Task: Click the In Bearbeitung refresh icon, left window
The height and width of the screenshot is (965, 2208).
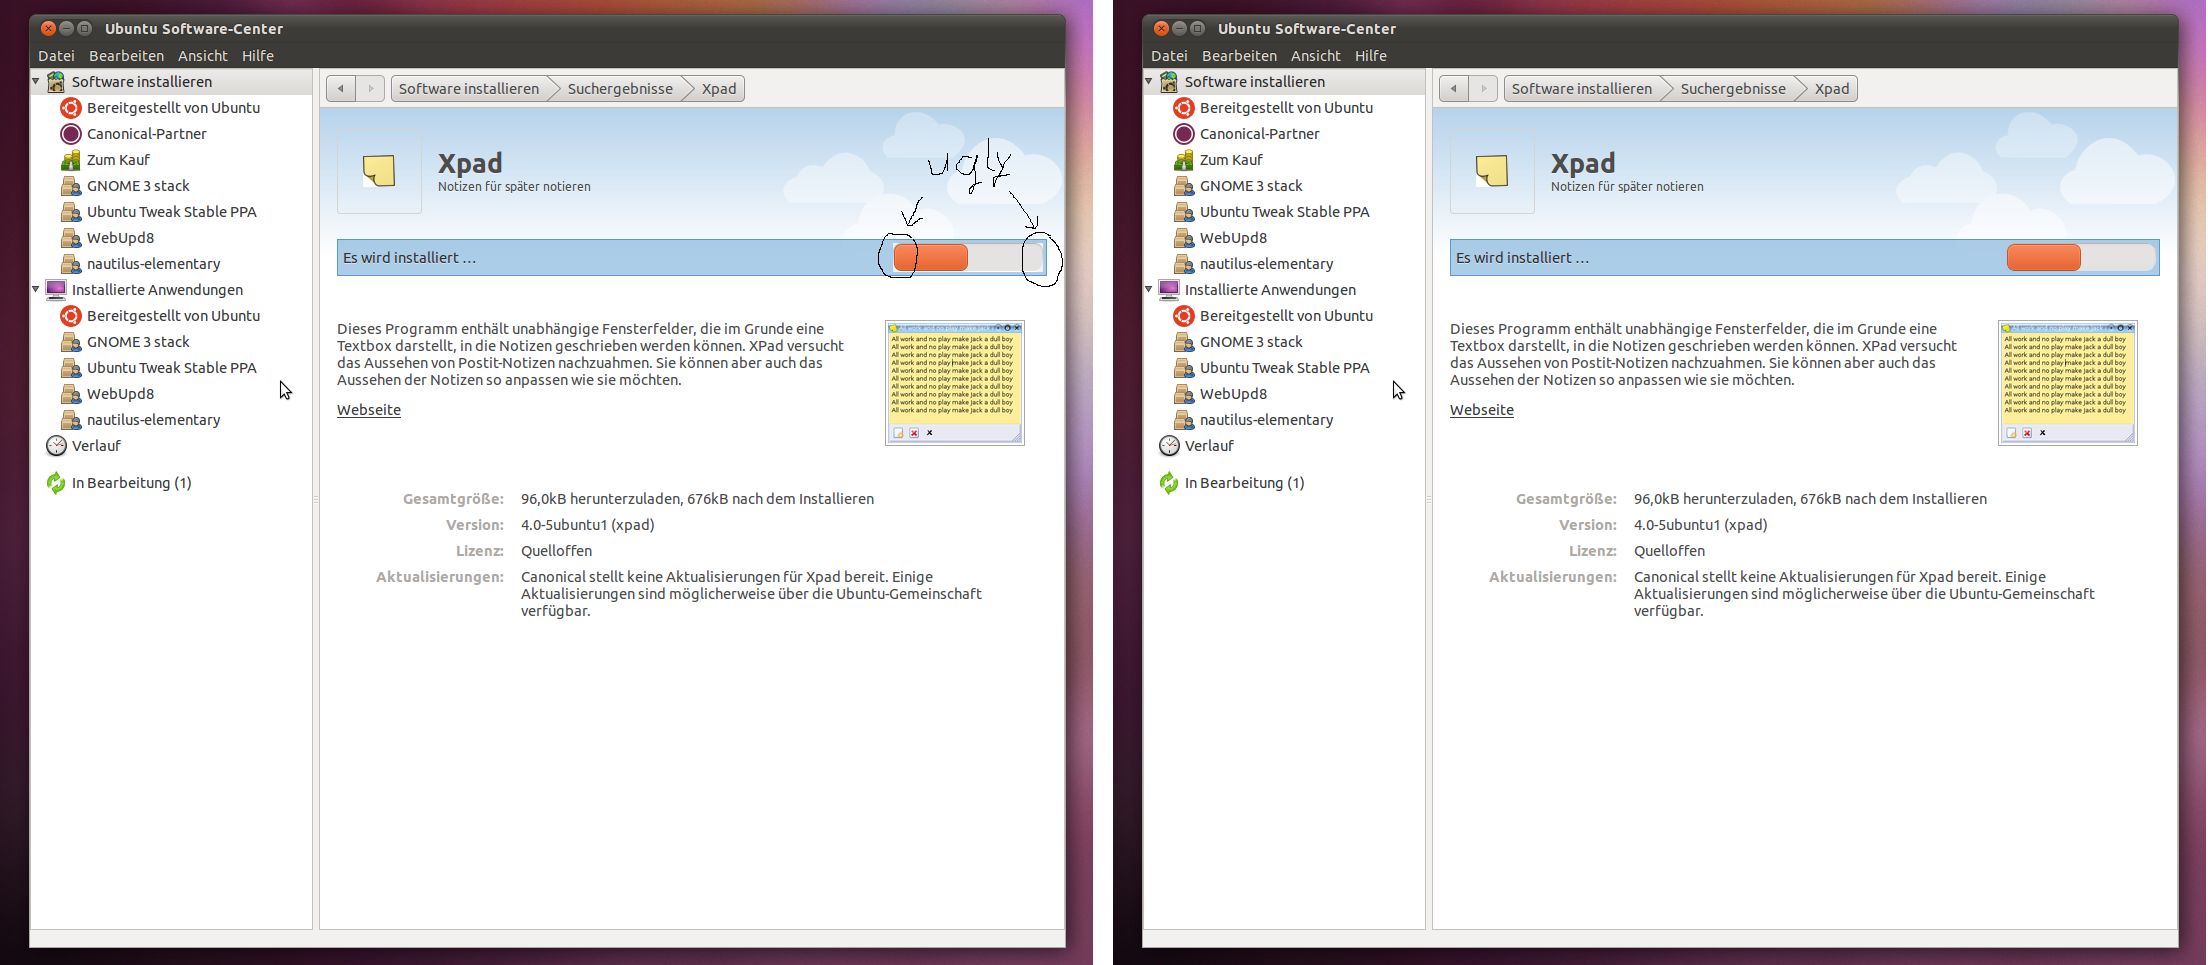Action: [x=56, y=483]
